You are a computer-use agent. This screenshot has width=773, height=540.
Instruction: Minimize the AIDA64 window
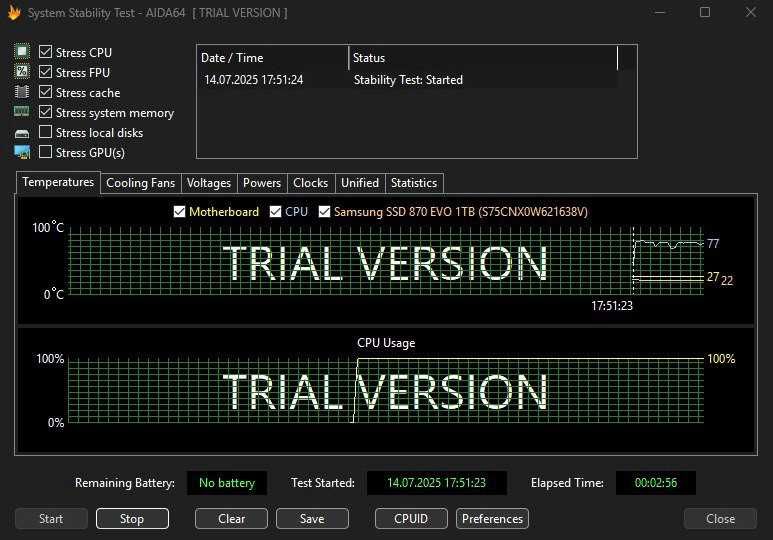click(660, 12)
